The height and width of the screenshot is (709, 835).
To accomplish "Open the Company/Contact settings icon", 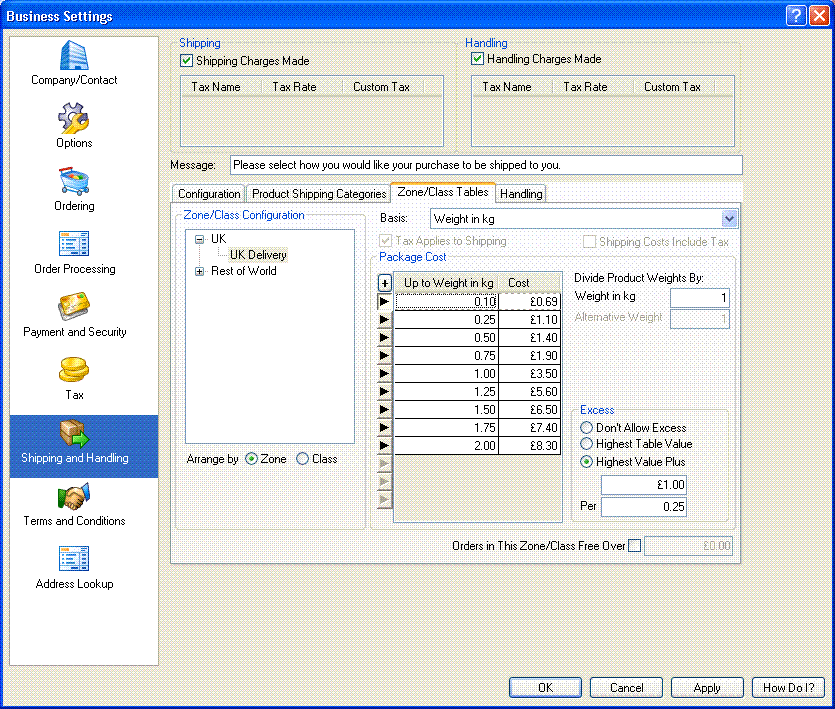I will pyautogui.click(x=74, y=57).
